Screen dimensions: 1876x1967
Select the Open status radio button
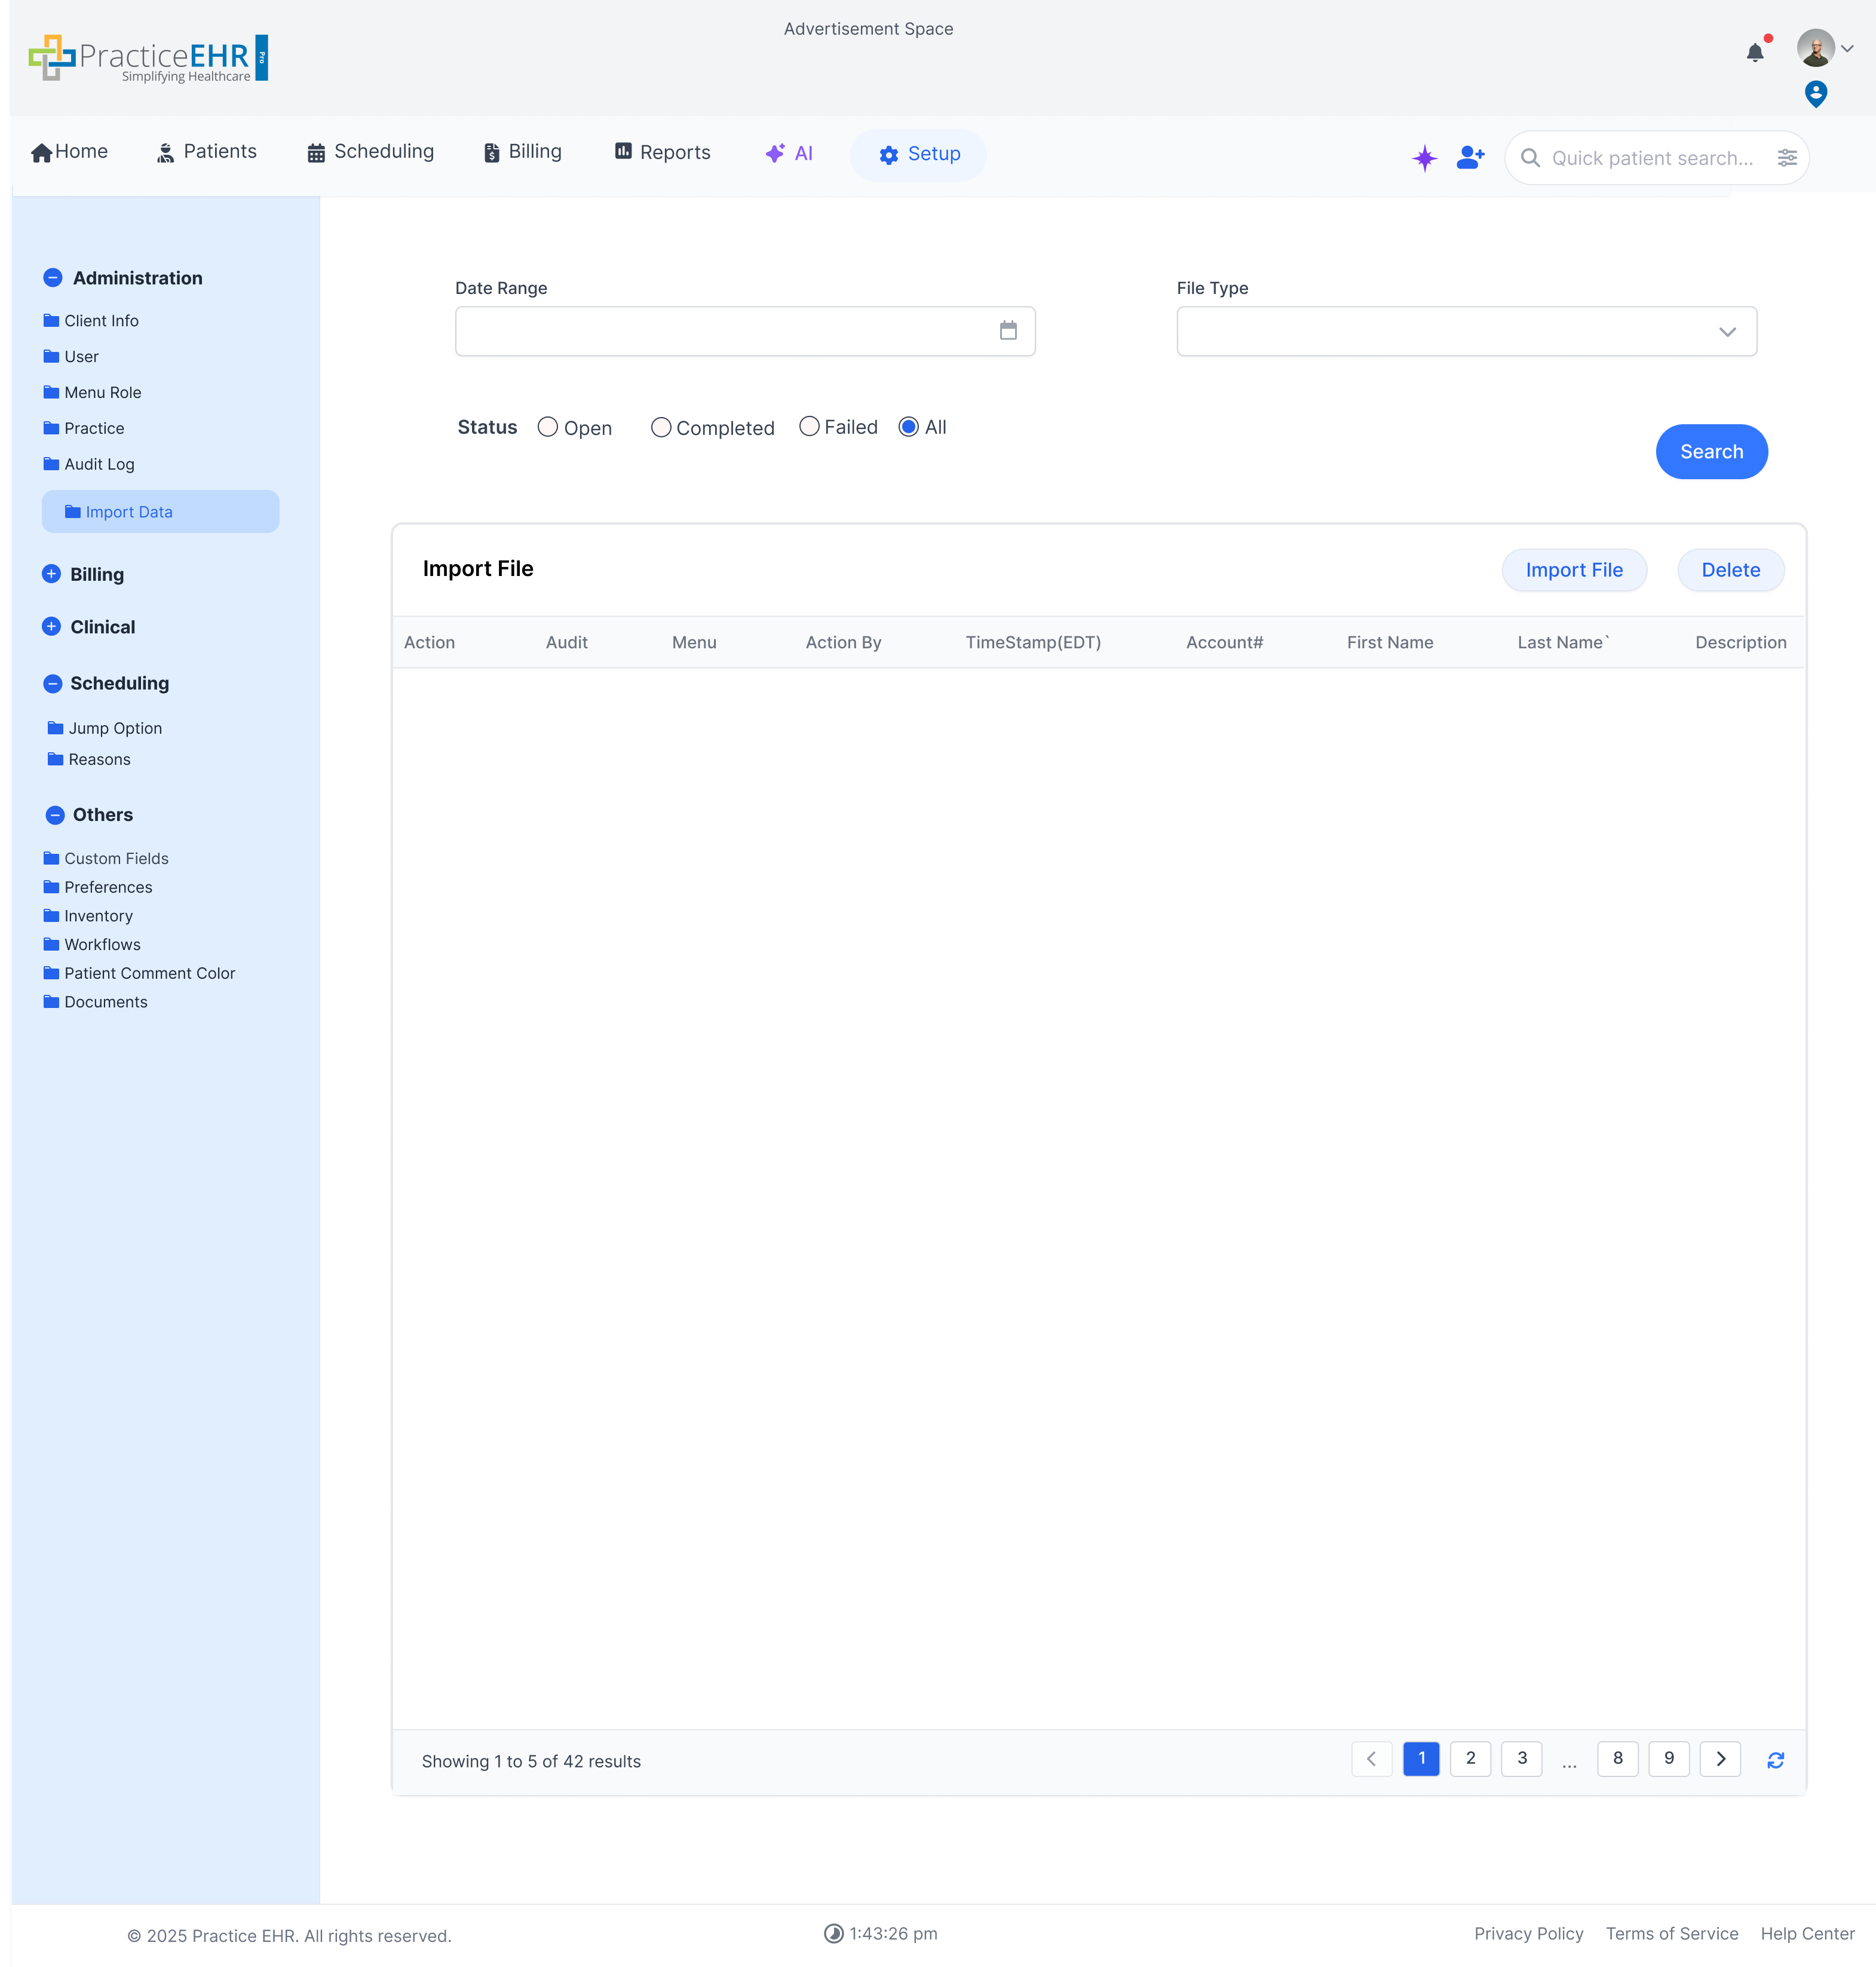pos(547,427)
